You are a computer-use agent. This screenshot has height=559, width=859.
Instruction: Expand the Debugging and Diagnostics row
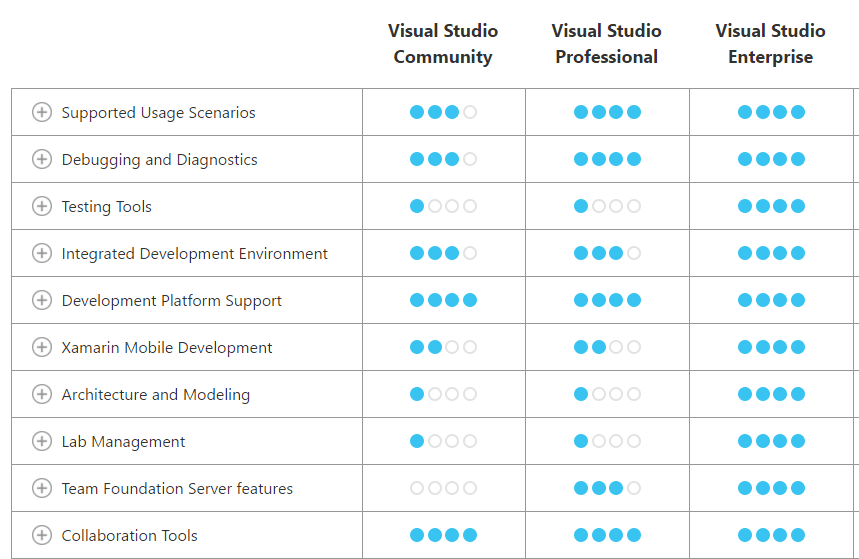pyautogui.click(x=42, y=159)
